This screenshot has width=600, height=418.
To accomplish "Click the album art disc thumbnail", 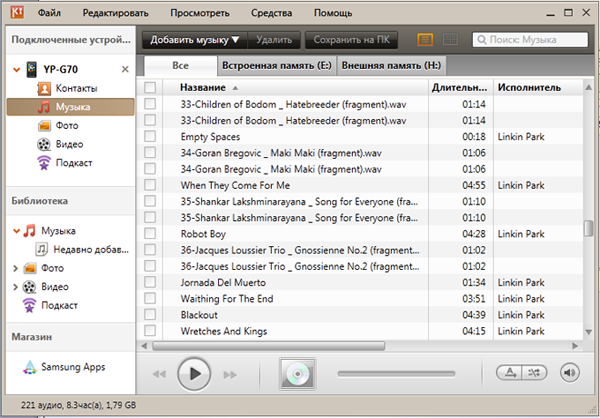I will click(298, 374).
